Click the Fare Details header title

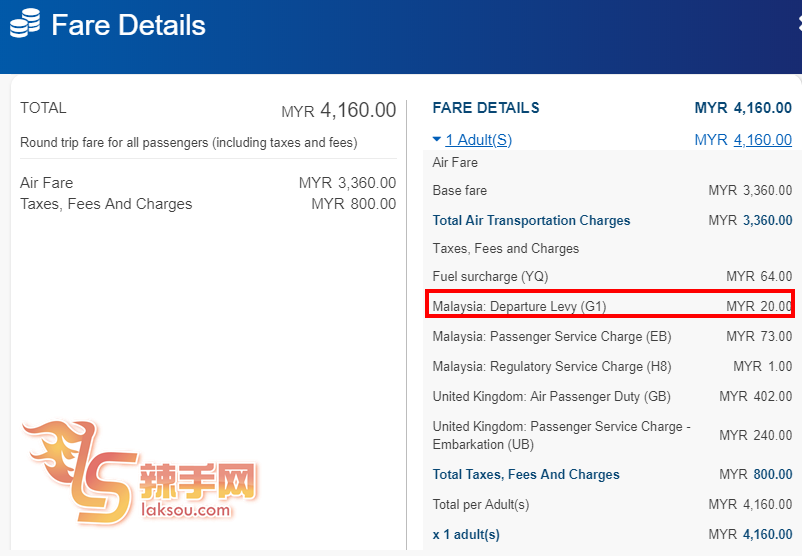point(128,25)
